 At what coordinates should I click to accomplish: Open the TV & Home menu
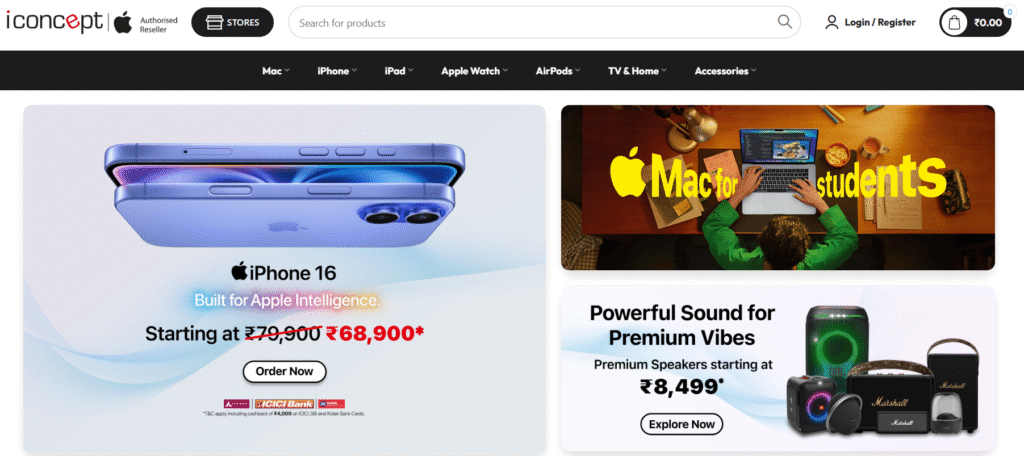point(637,71)
